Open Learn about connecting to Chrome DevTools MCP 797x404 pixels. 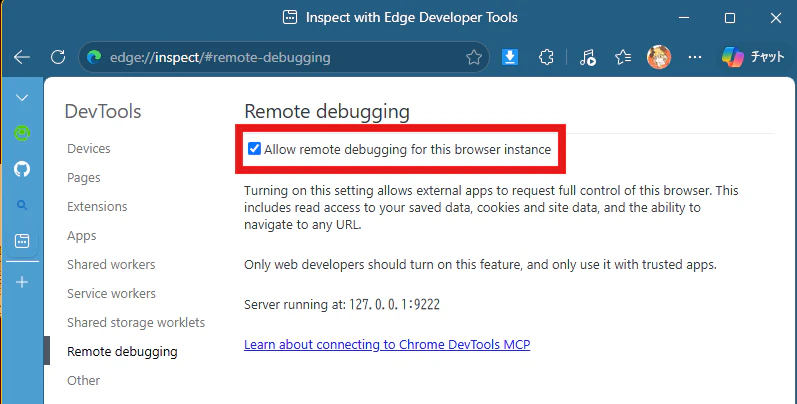coord(387,345)
